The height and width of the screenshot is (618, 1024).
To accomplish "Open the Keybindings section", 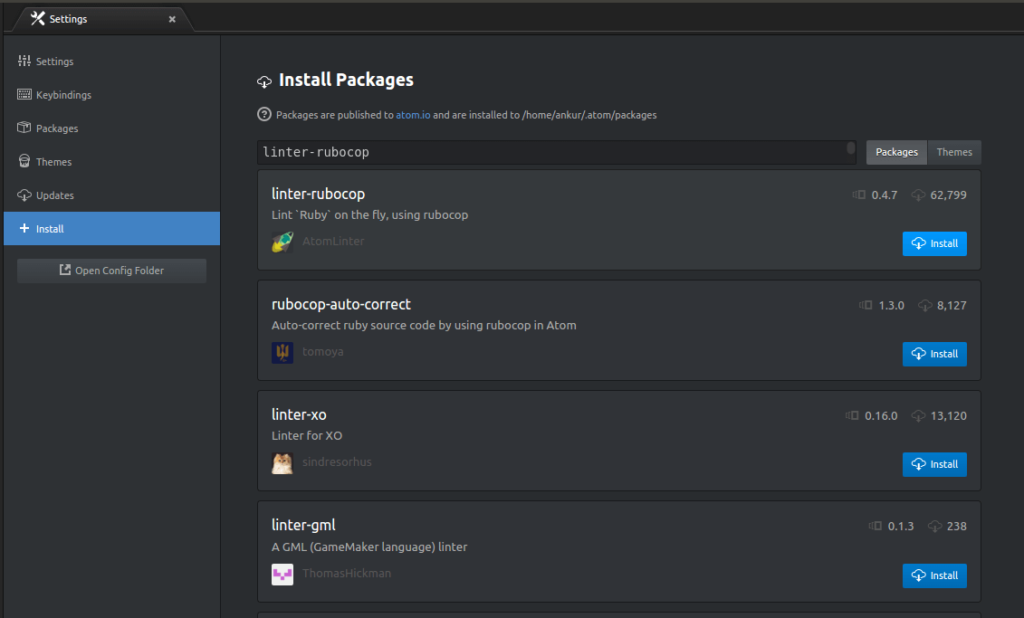I will point(112,95).
